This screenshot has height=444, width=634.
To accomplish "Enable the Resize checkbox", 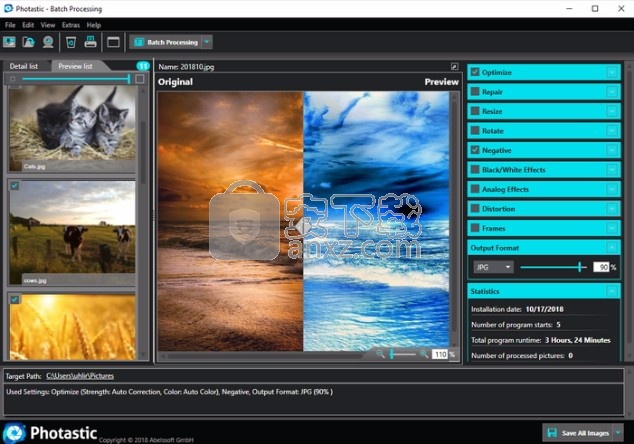I will tap(475, 111).
